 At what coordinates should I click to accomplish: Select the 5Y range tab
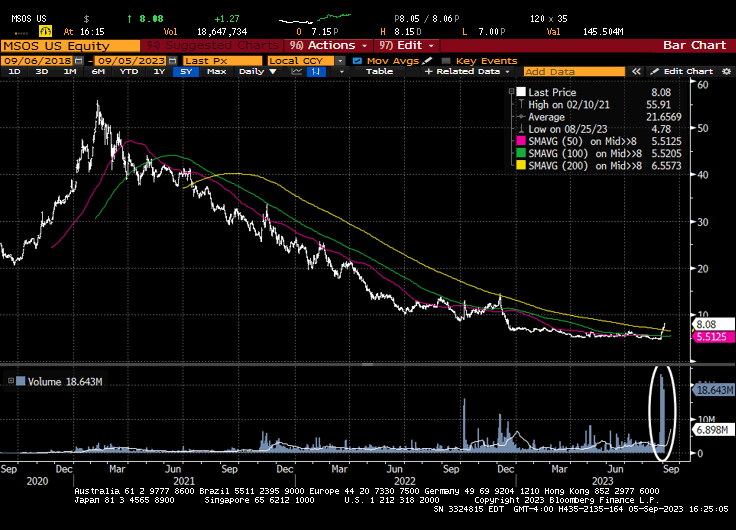coord(186,71)
